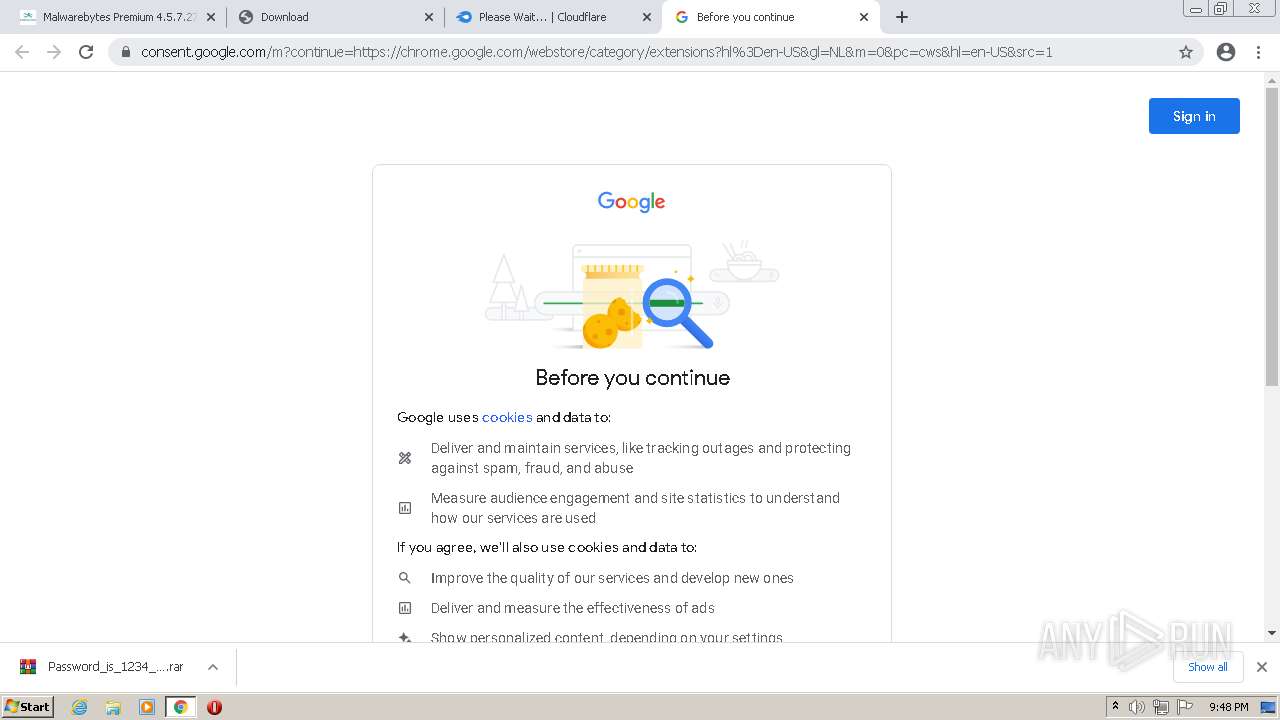
Task: Open the Chrome profile avatar menu
Action: (1226, 52)
